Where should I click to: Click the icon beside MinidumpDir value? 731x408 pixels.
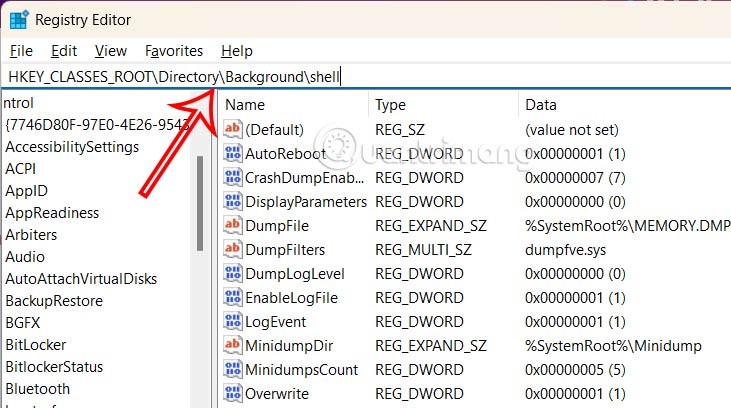232,345
